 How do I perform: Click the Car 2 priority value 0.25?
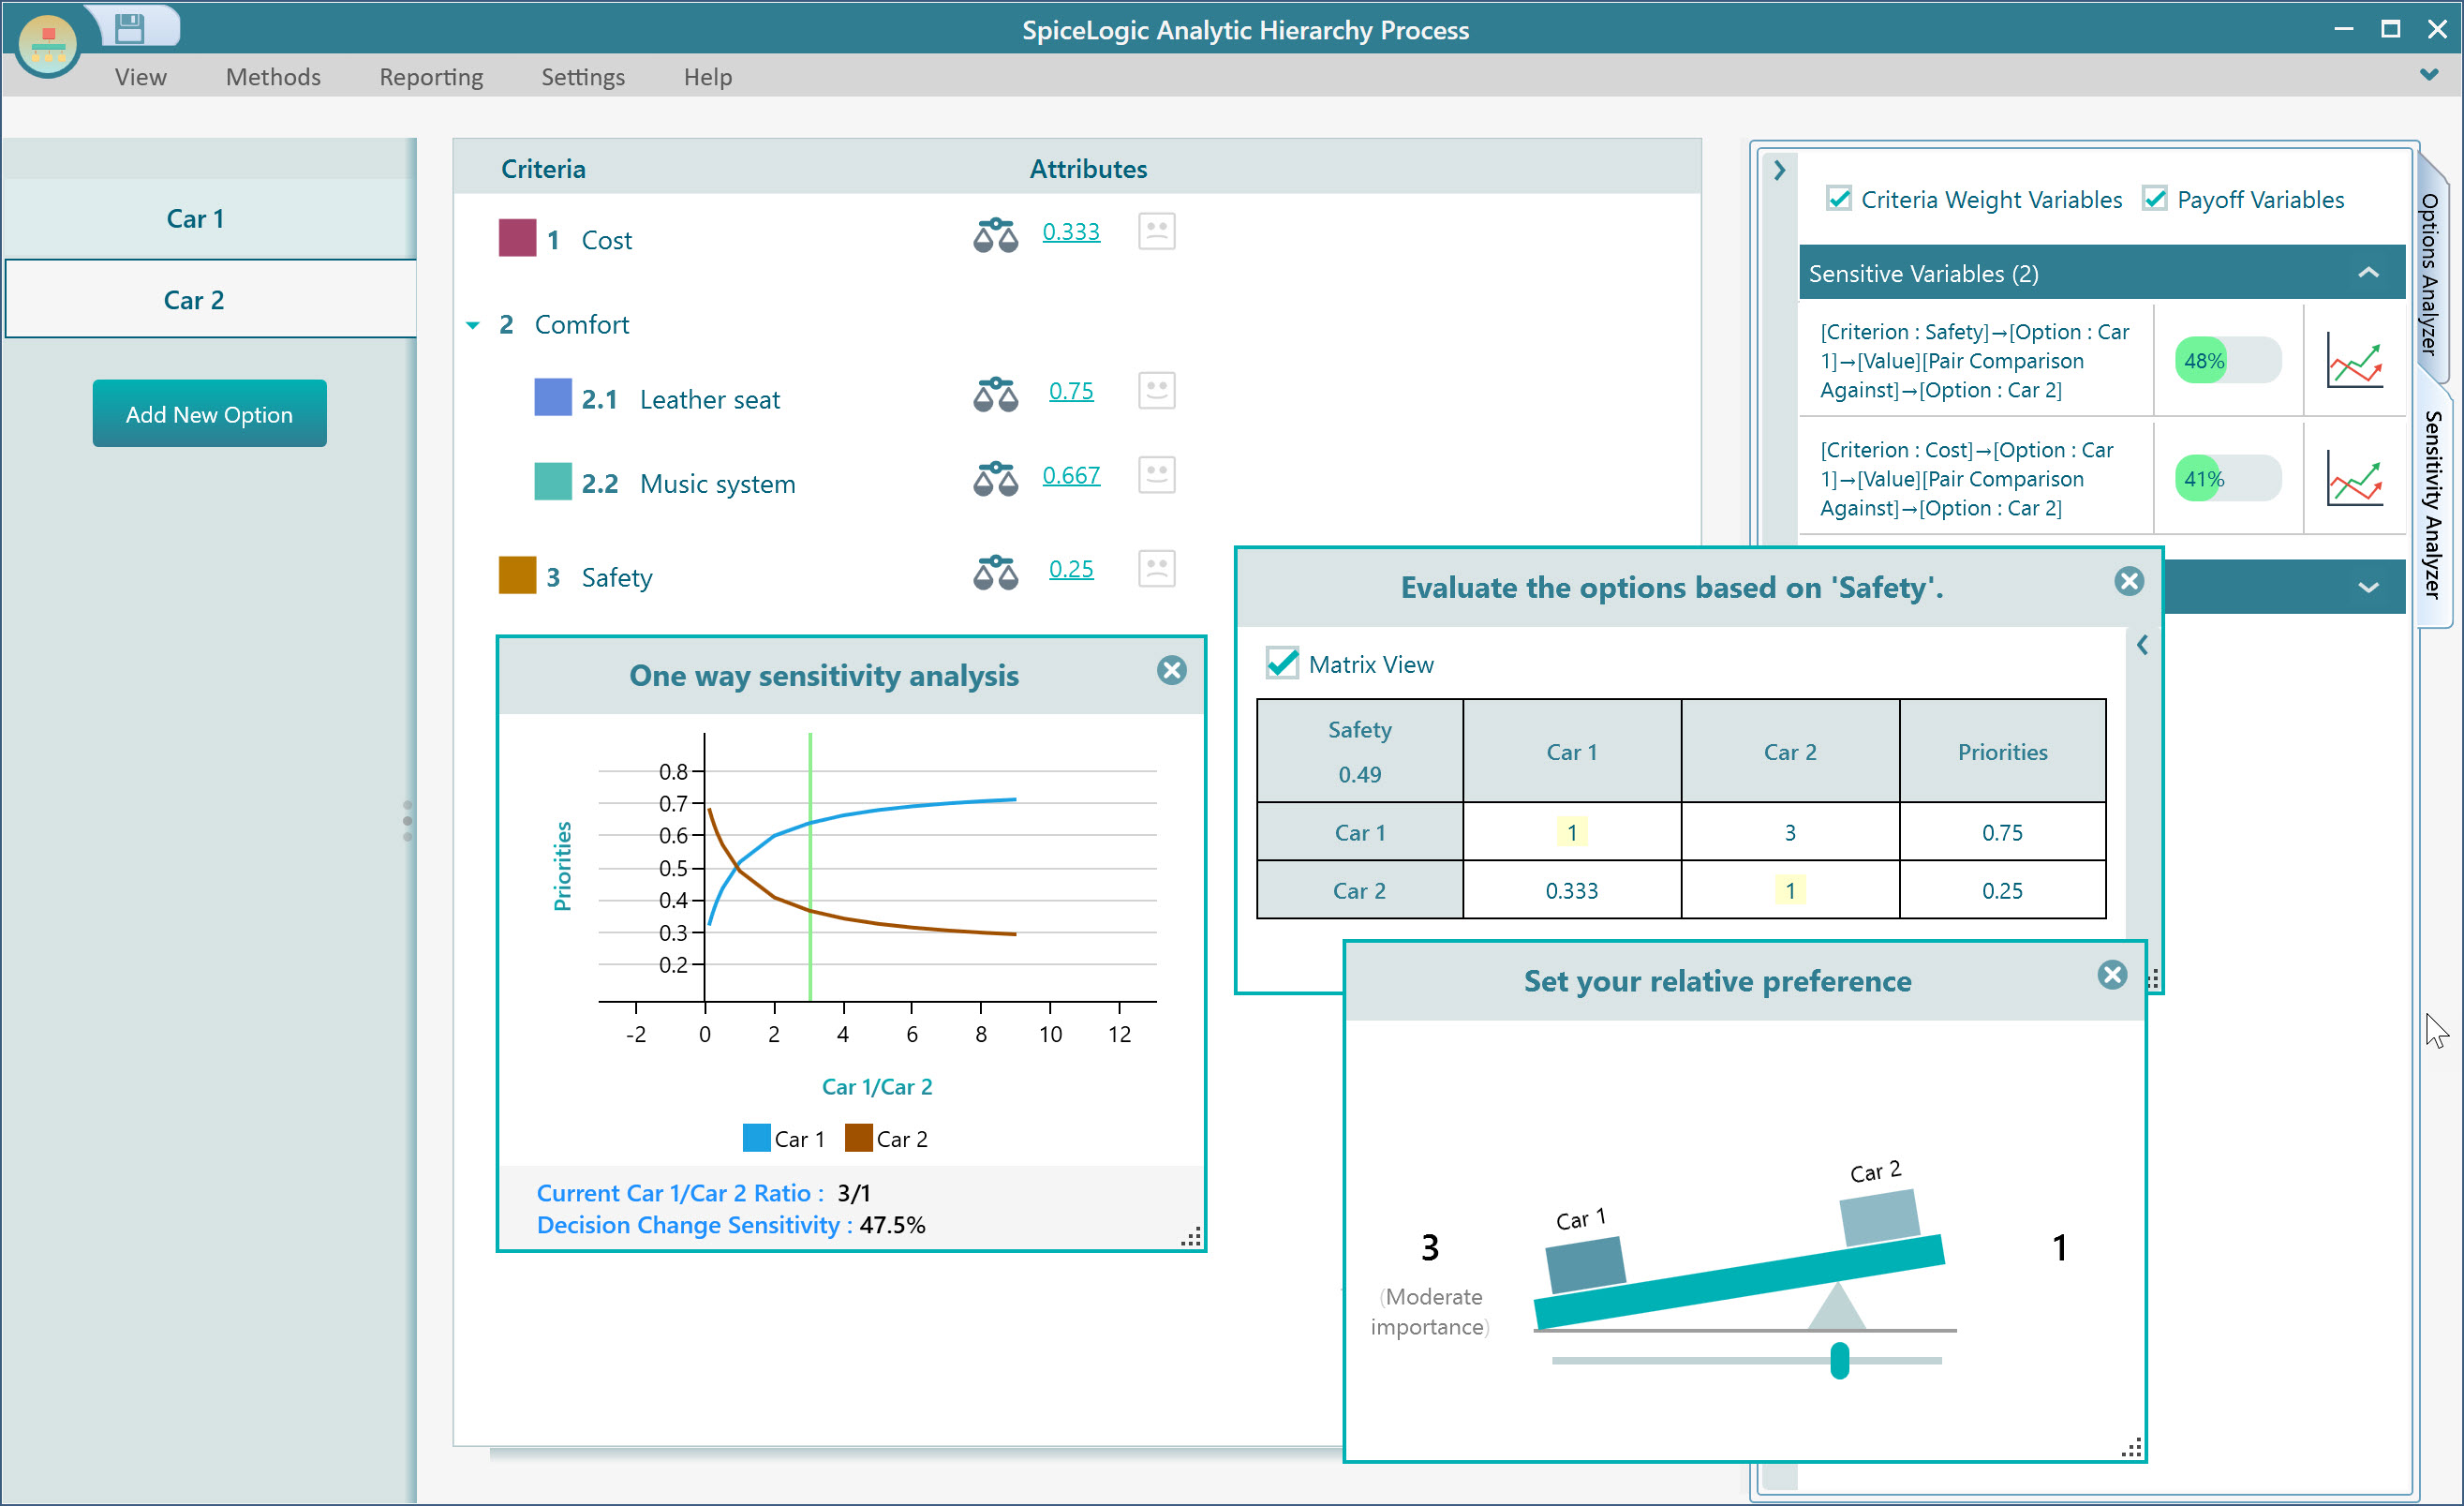point(2002,890)
